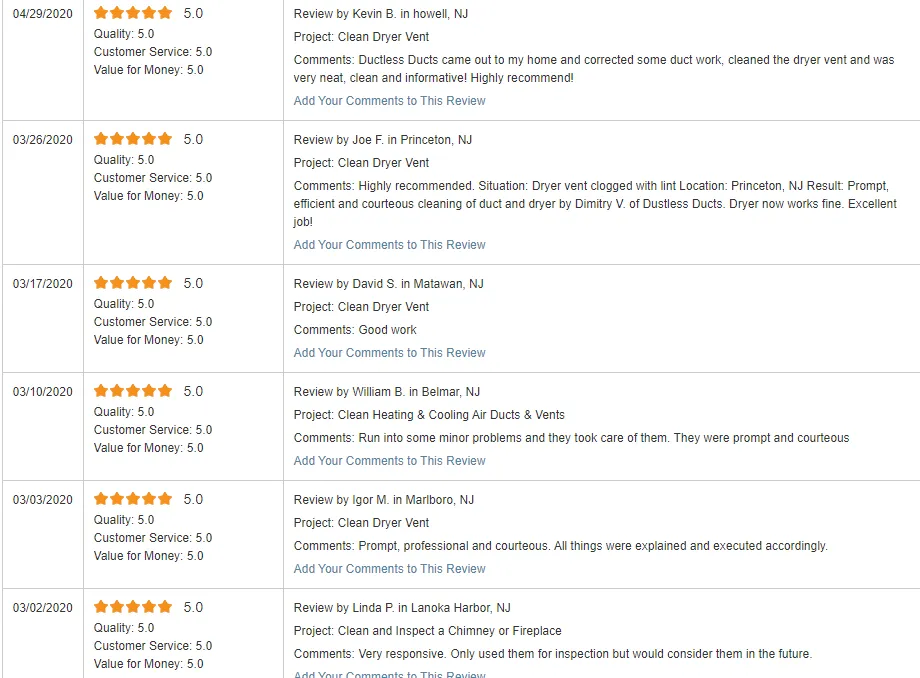Click the 03/26/2020 review date

(x=42, y=140)
